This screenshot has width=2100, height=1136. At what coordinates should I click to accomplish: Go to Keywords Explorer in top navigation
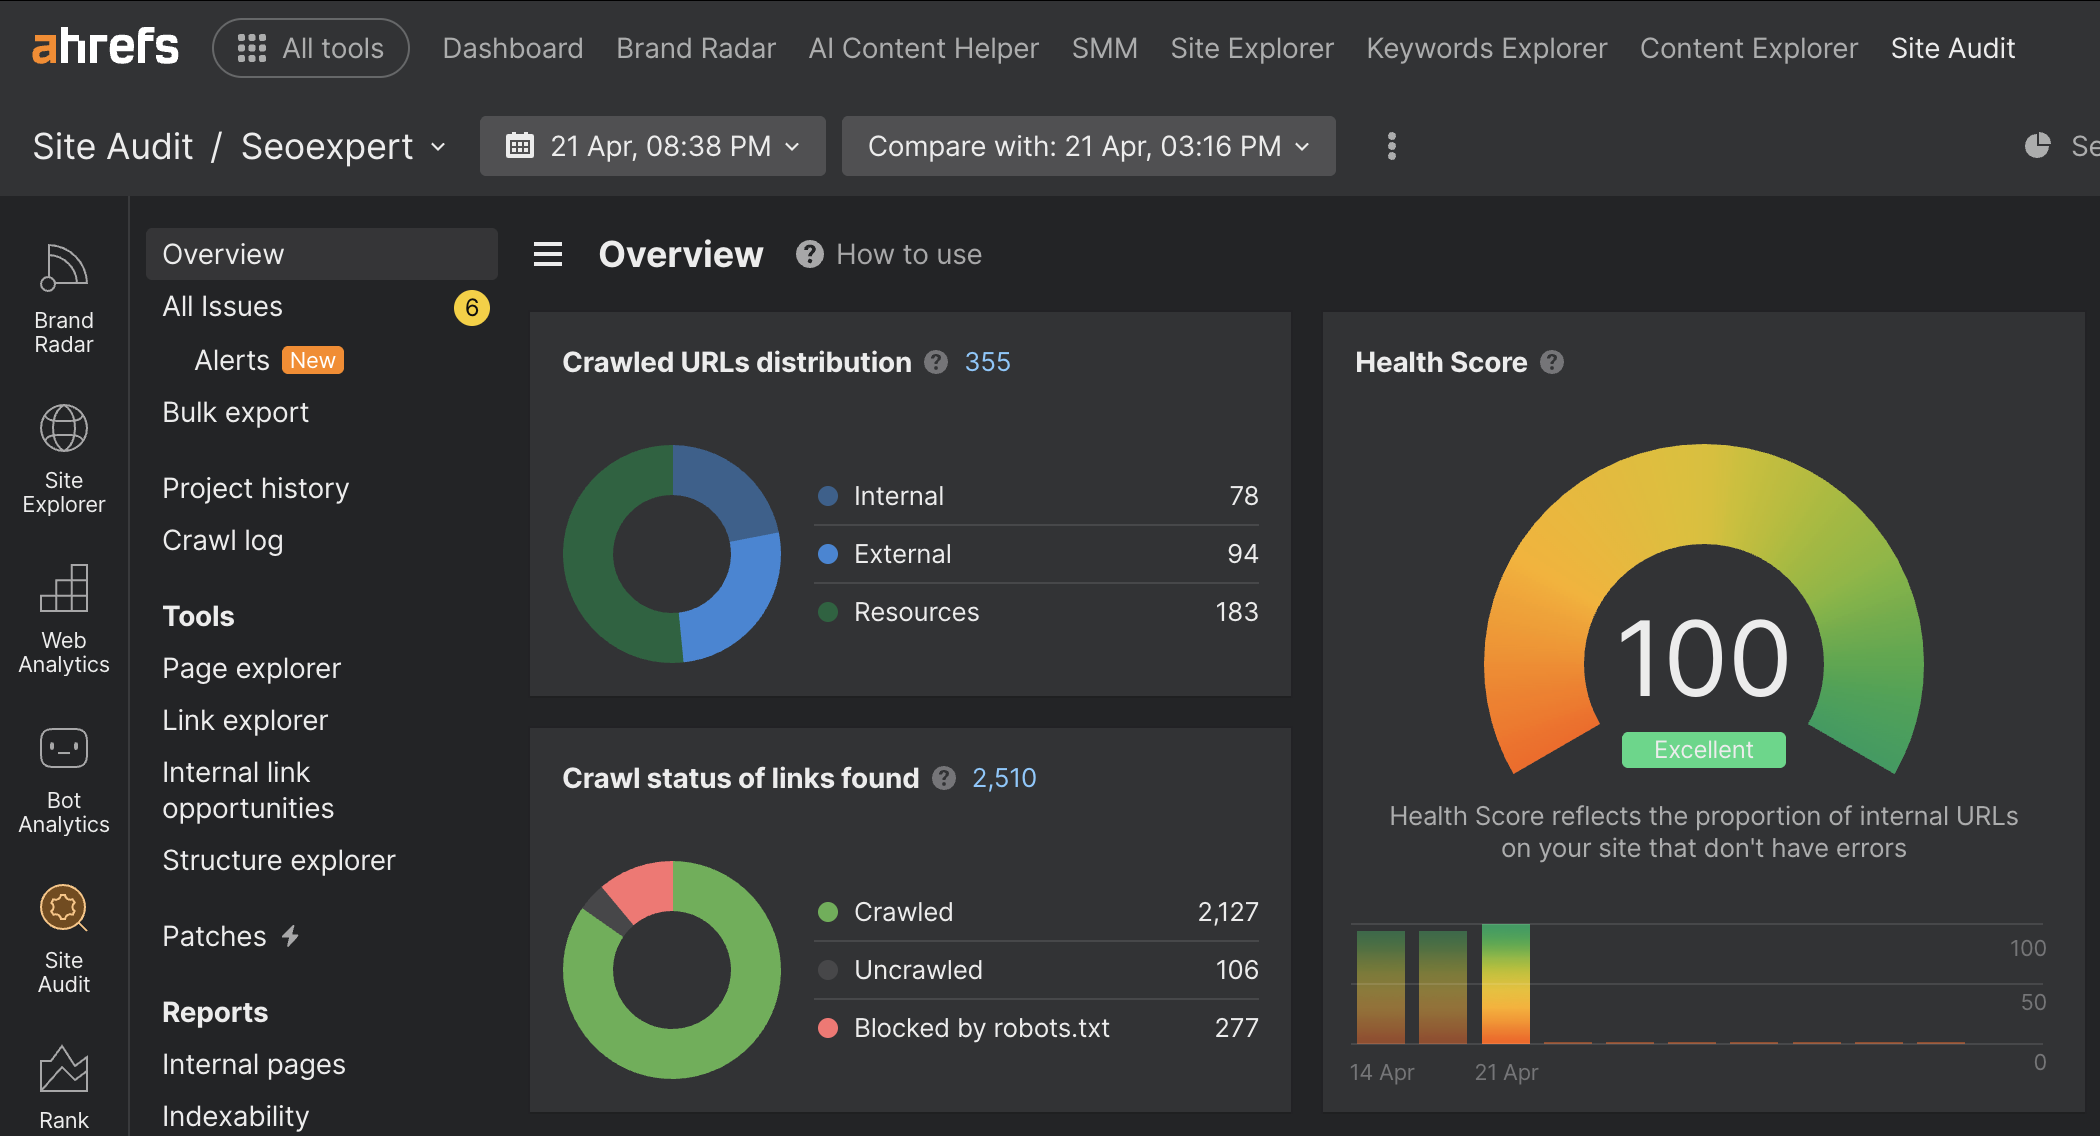tap(1486, 48)
